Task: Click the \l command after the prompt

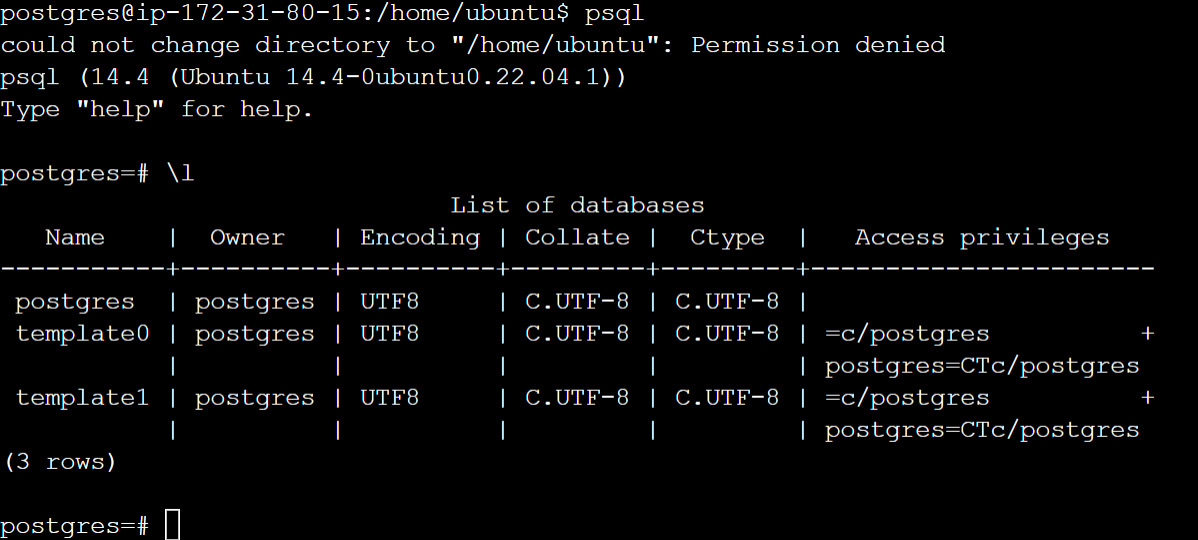Action: coord(180,173)
